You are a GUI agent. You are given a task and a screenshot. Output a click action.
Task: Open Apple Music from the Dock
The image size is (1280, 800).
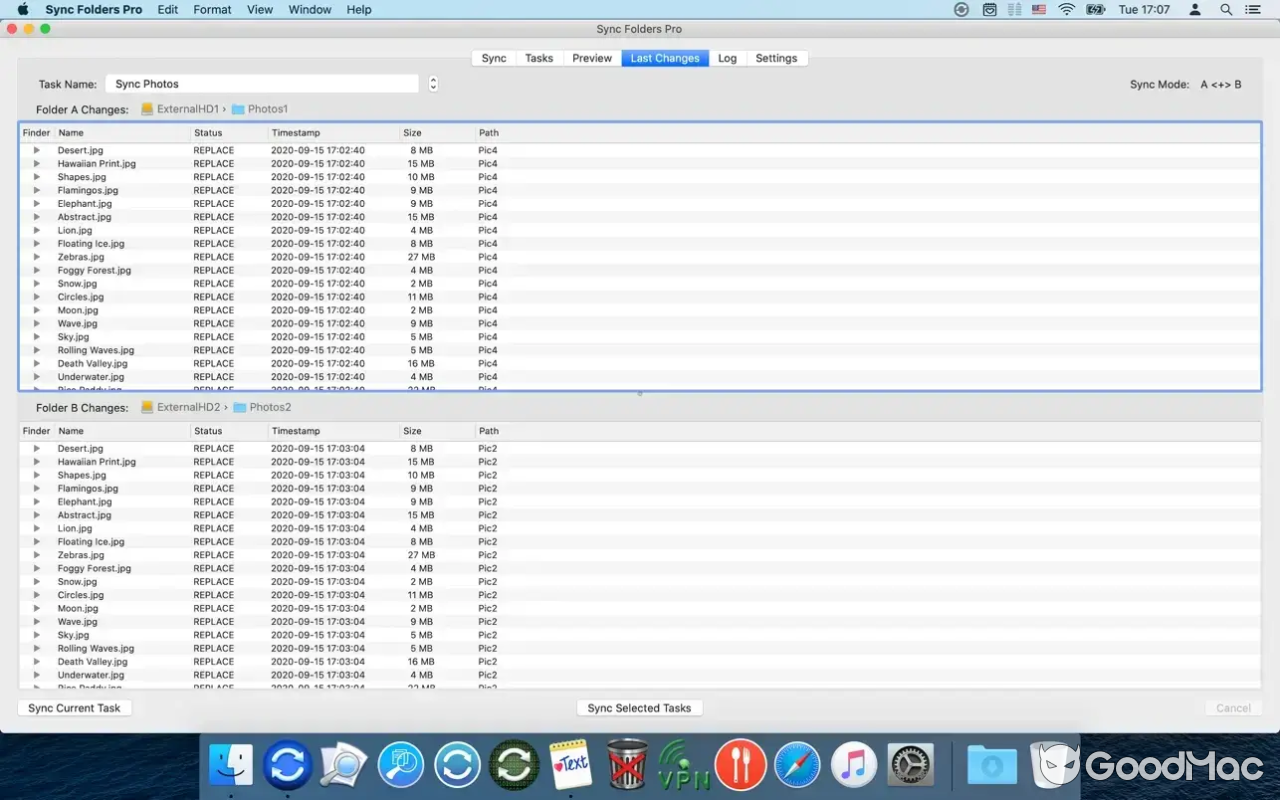coord(854,765)
